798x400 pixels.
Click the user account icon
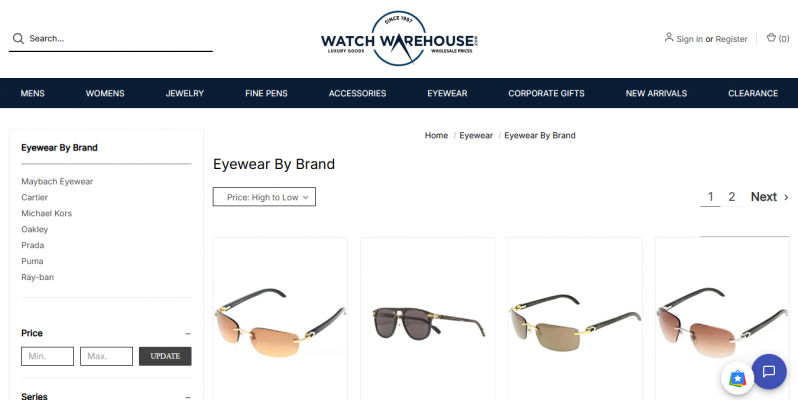[669, 37]
